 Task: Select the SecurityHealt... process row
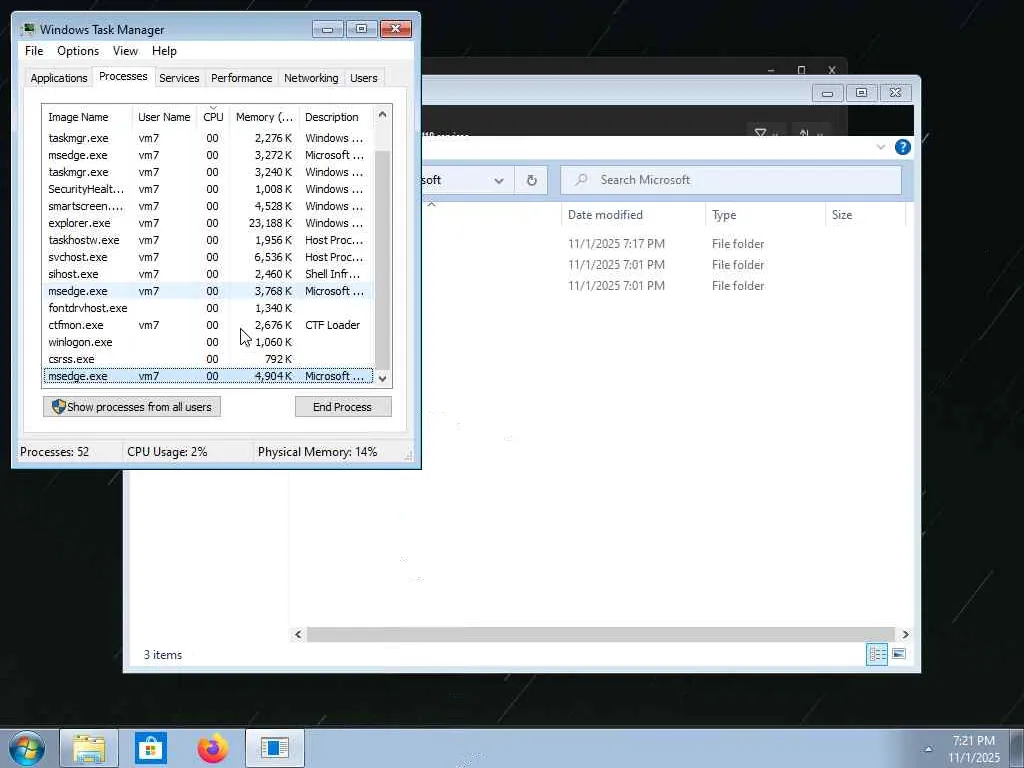coord(208,189)
